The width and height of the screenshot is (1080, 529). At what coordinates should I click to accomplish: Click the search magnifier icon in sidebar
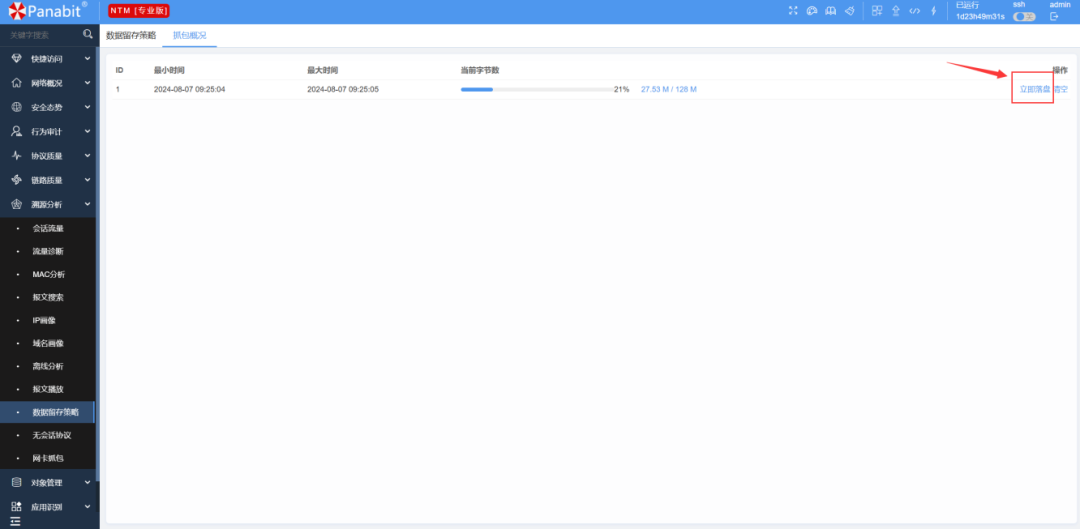pyautogui.click(x=87, y=34)
